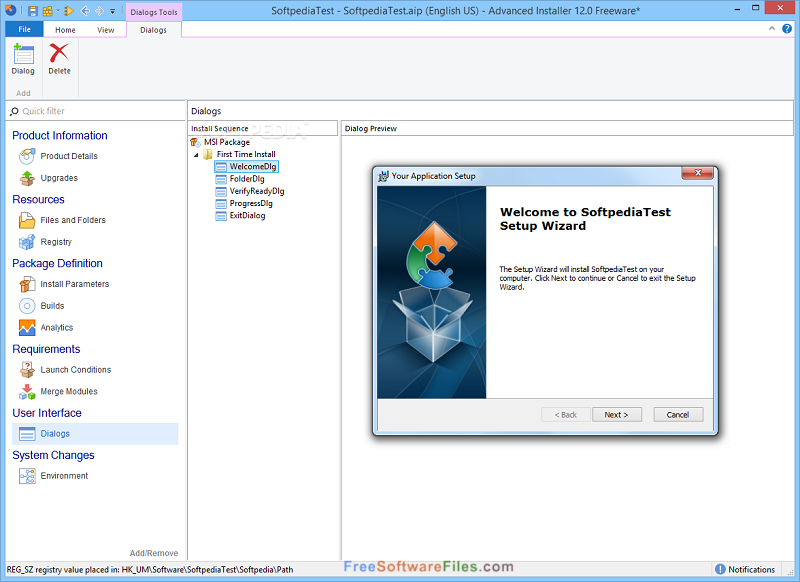
Task: Click the Install Sequence panel header
Action: (x=262, y=129)
